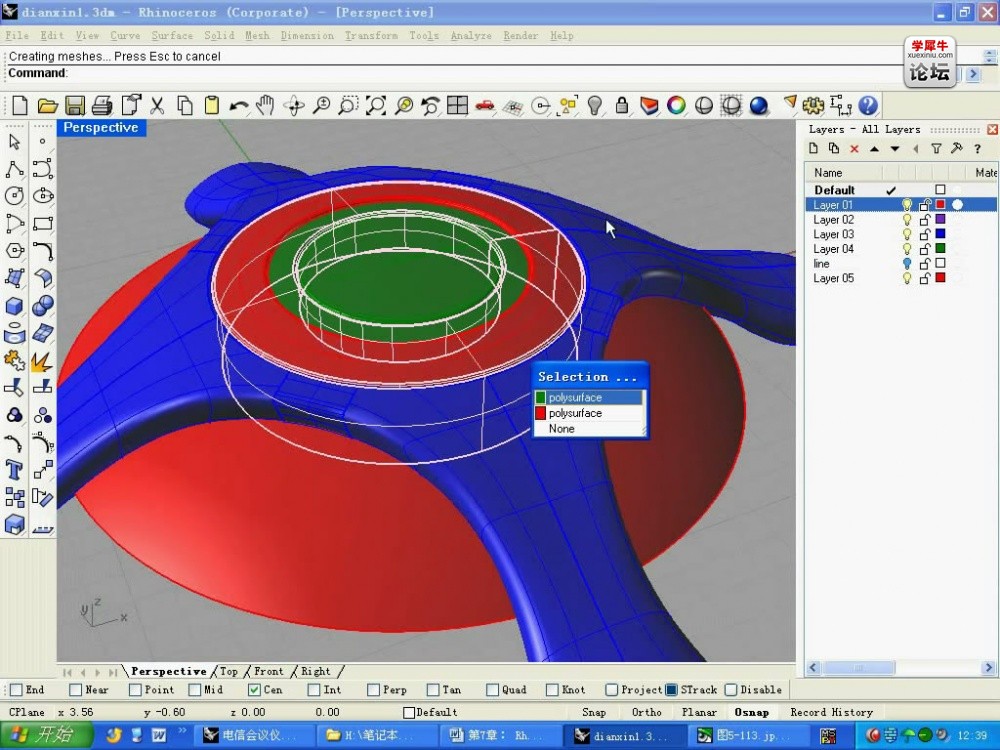Open the File menu
The width and height of the screenshot is (1000, 750).
click(x=17, y=36)
